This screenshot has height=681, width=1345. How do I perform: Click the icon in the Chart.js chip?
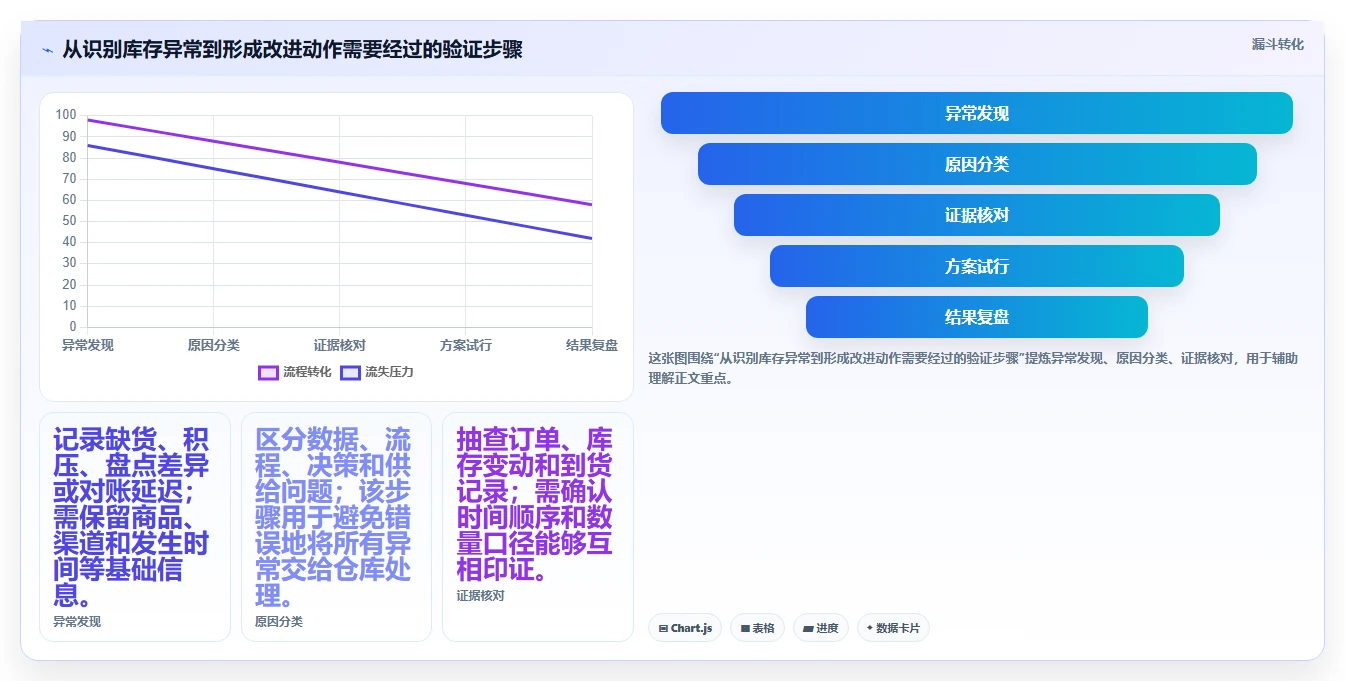[x=663, y=629]
